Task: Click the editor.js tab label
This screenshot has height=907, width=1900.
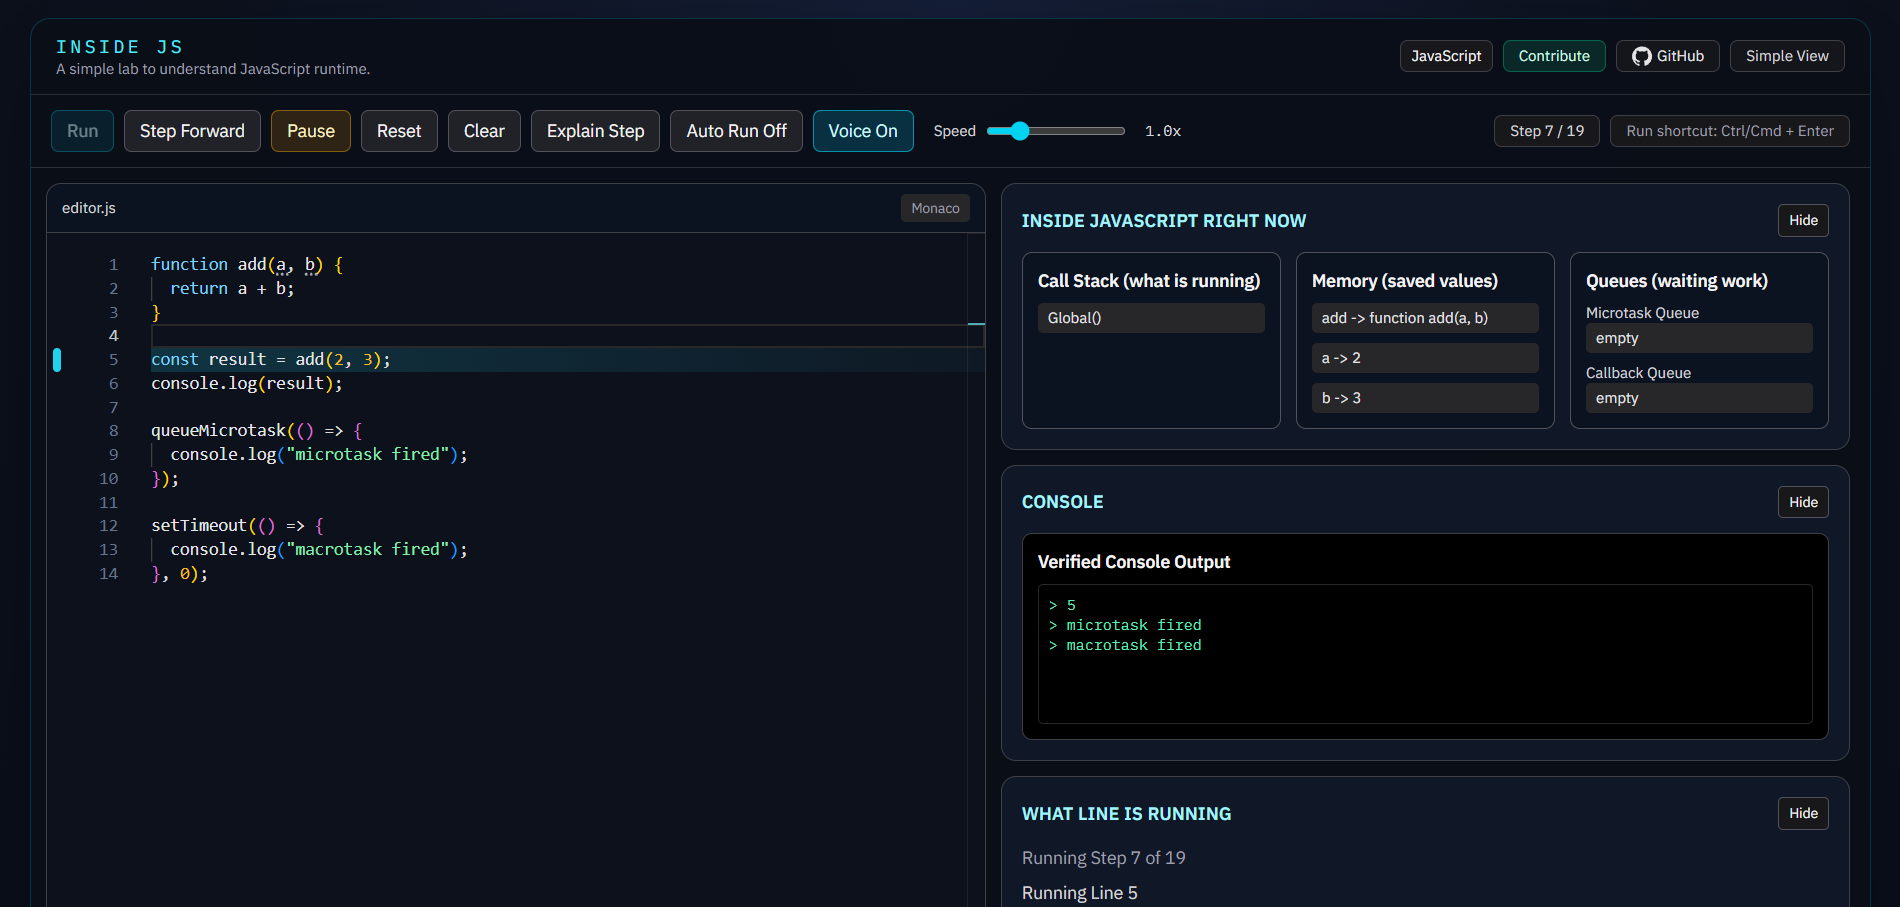Action: point(88,207)
